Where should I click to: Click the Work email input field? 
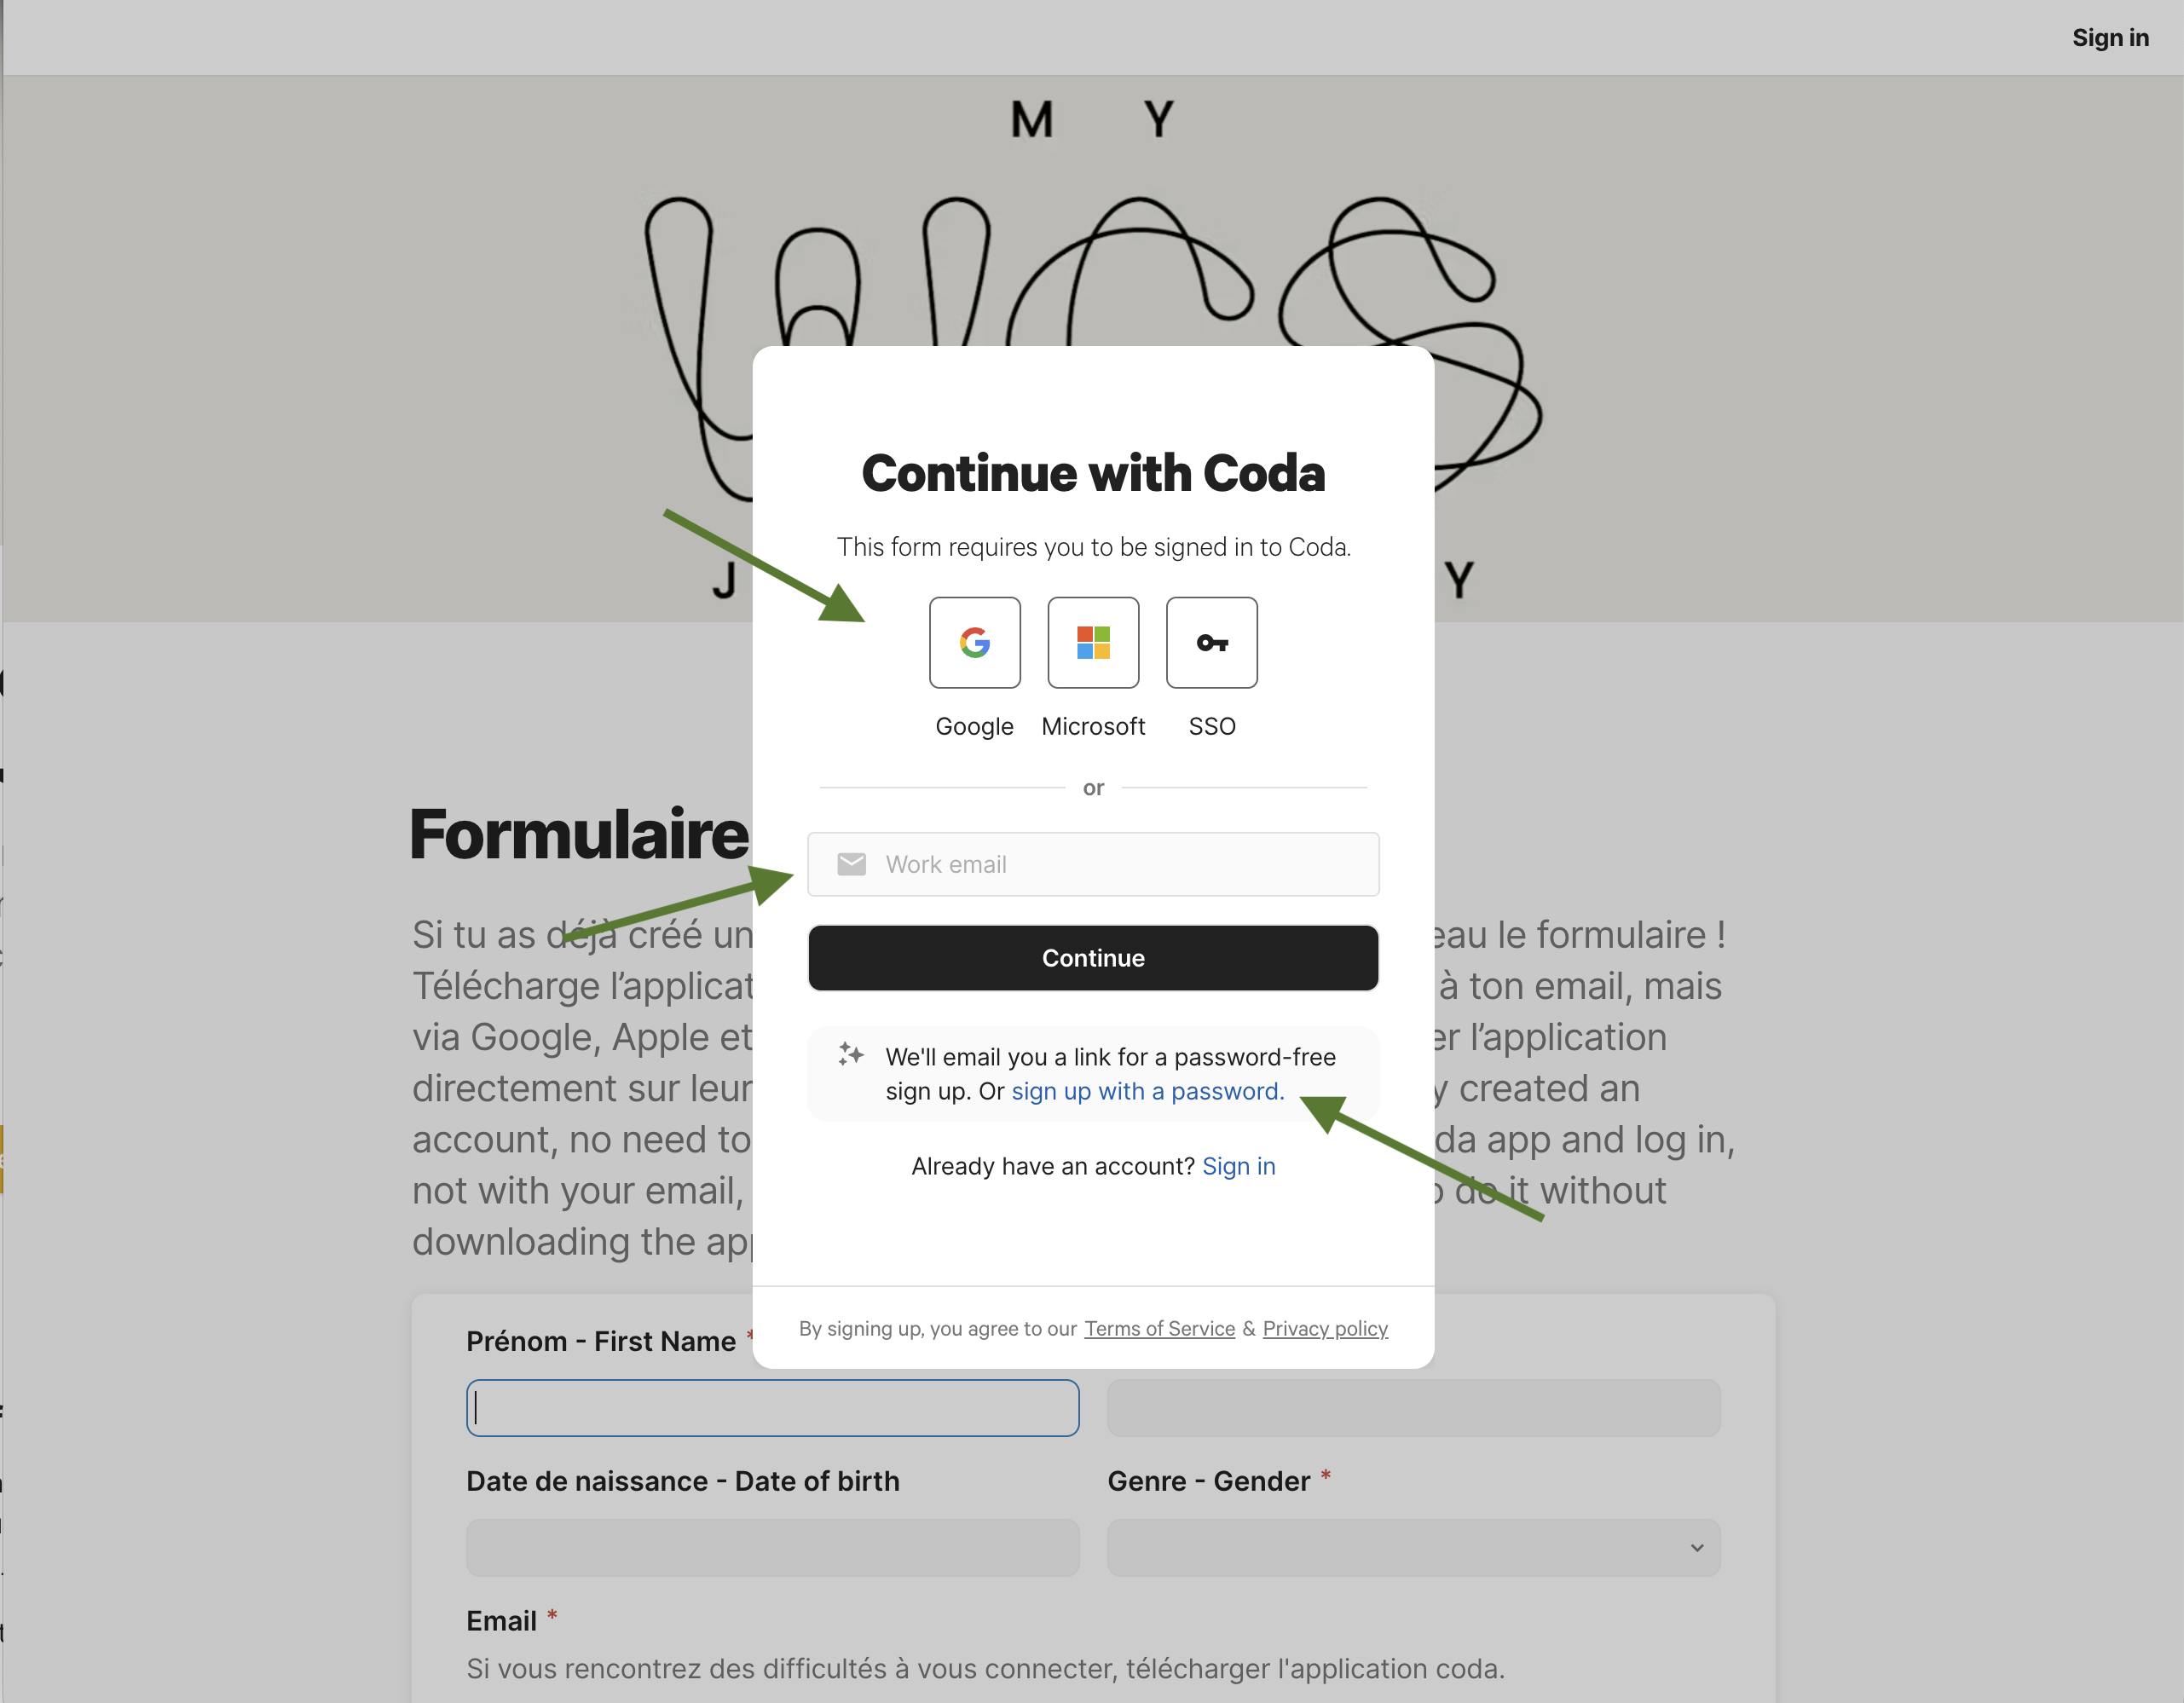point(1092,863)
